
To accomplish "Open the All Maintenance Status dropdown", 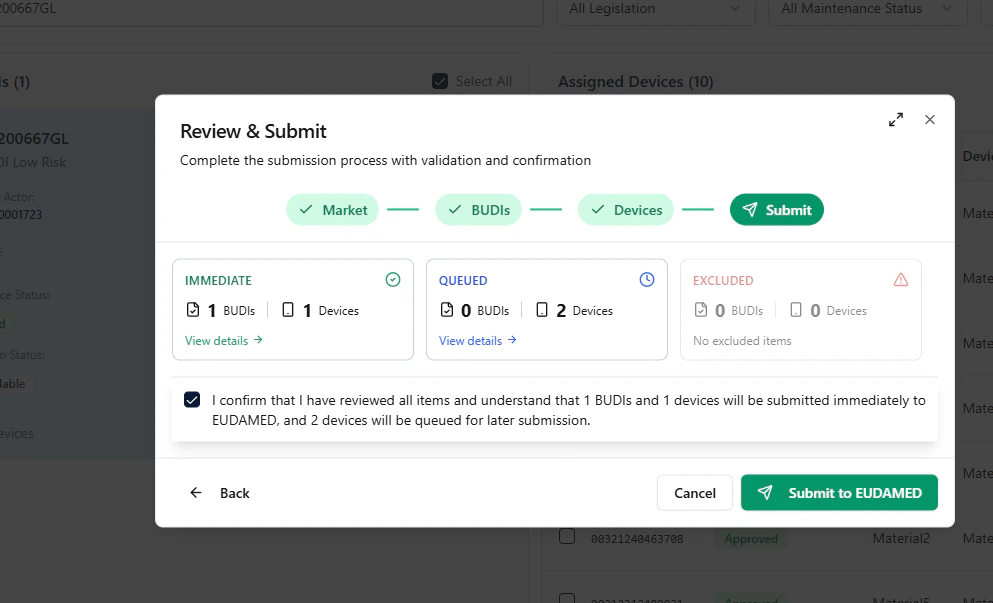I will tap(866, 7).
